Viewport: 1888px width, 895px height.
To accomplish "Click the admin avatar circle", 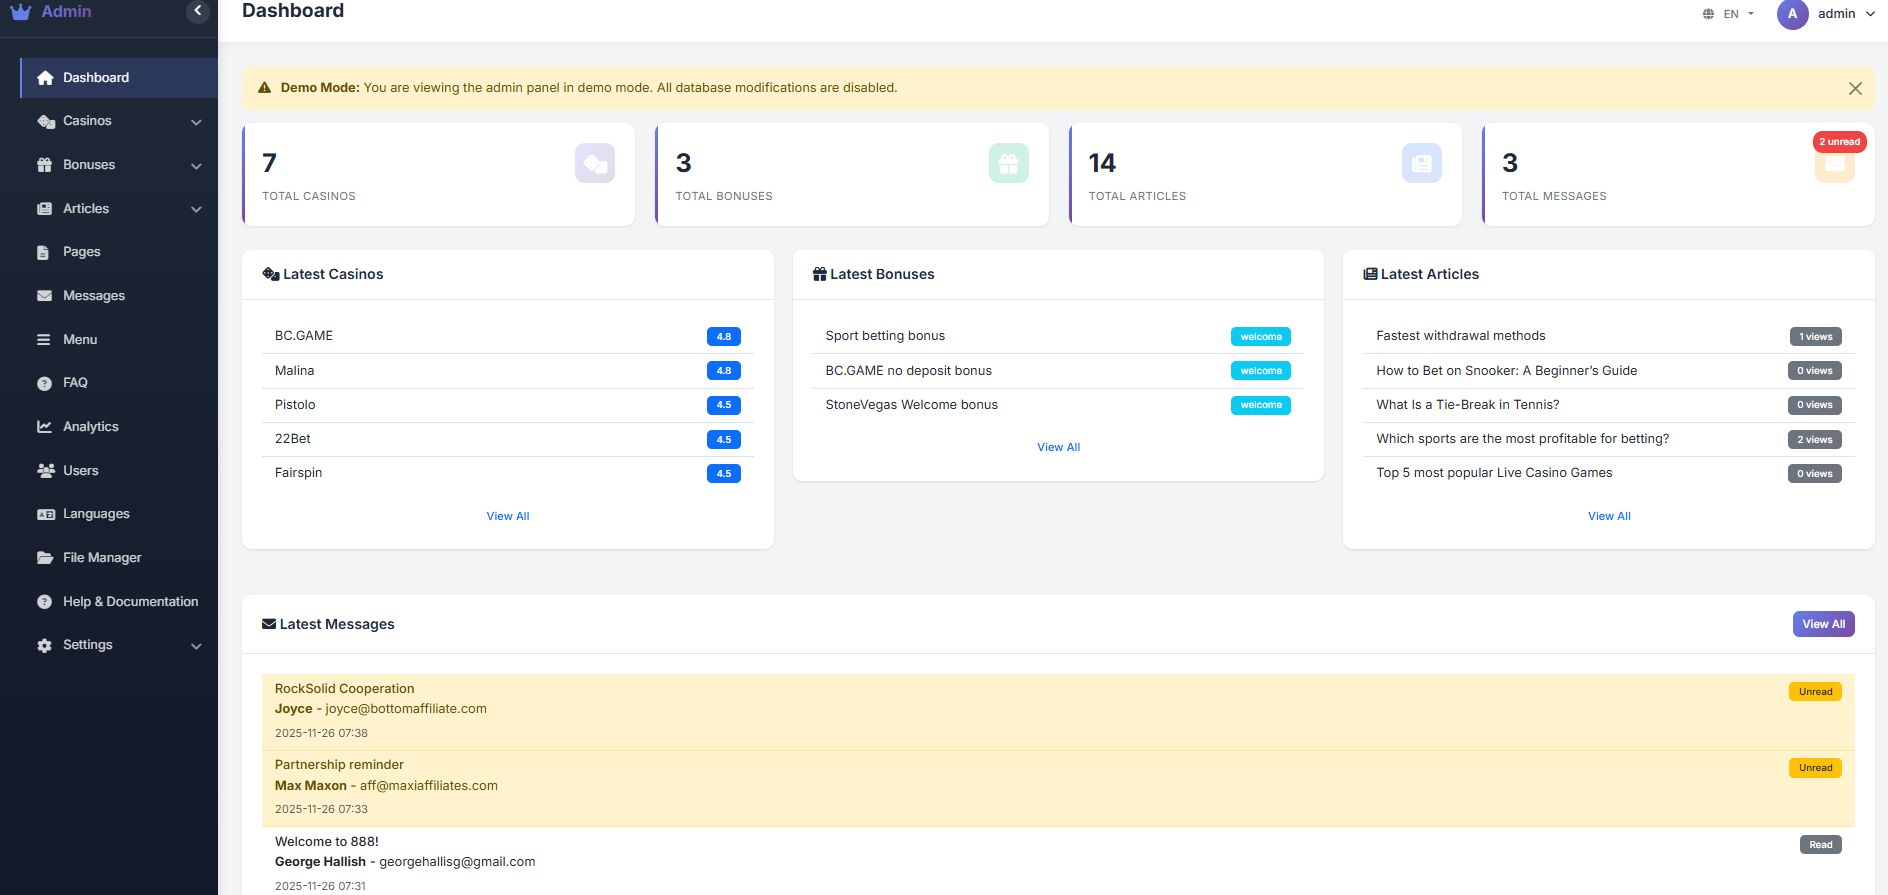I will (1792, 14).
